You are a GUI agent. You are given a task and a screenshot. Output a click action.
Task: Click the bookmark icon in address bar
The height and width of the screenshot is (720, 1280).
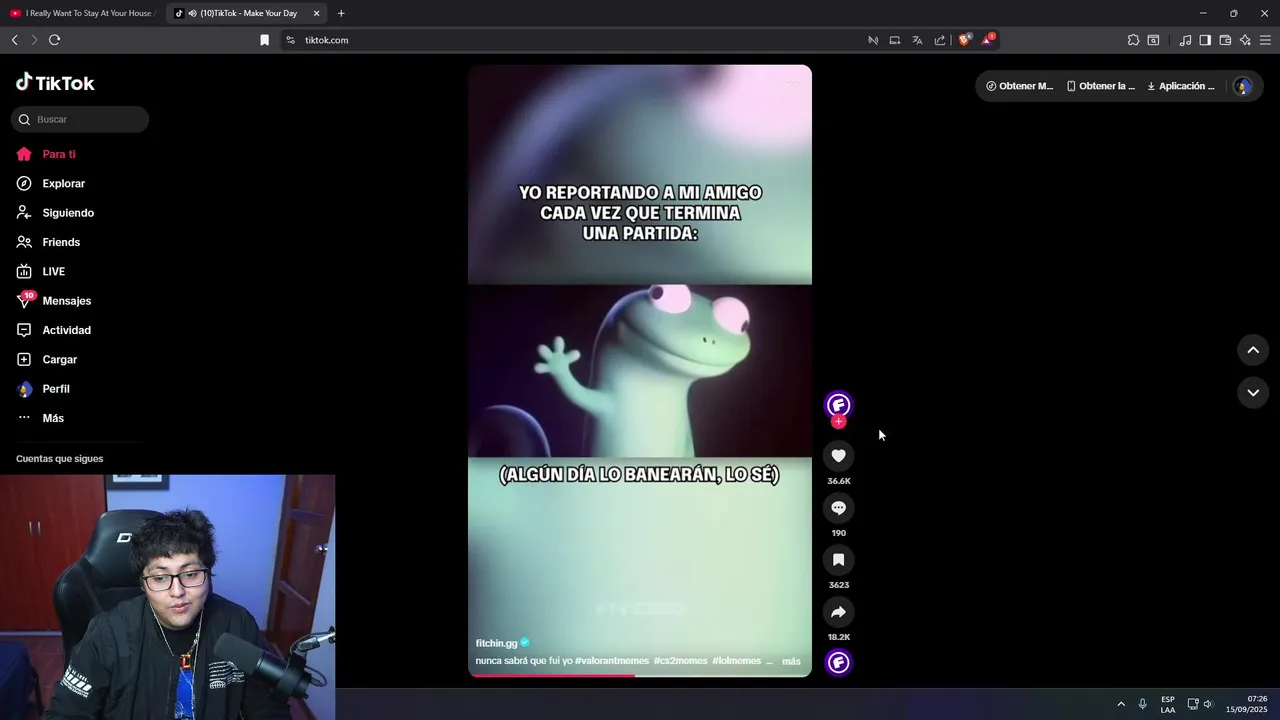(265, 40)
